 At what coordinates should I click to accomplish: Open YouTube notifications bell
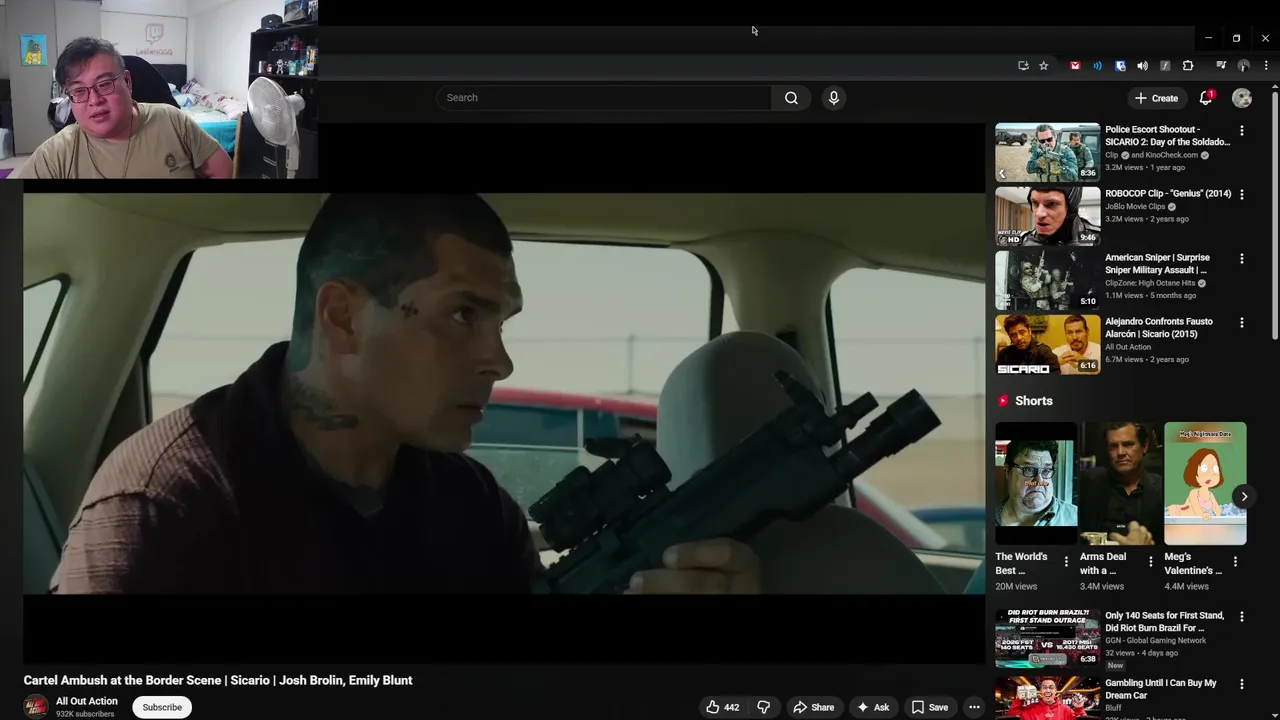[x=1206, y=98]
